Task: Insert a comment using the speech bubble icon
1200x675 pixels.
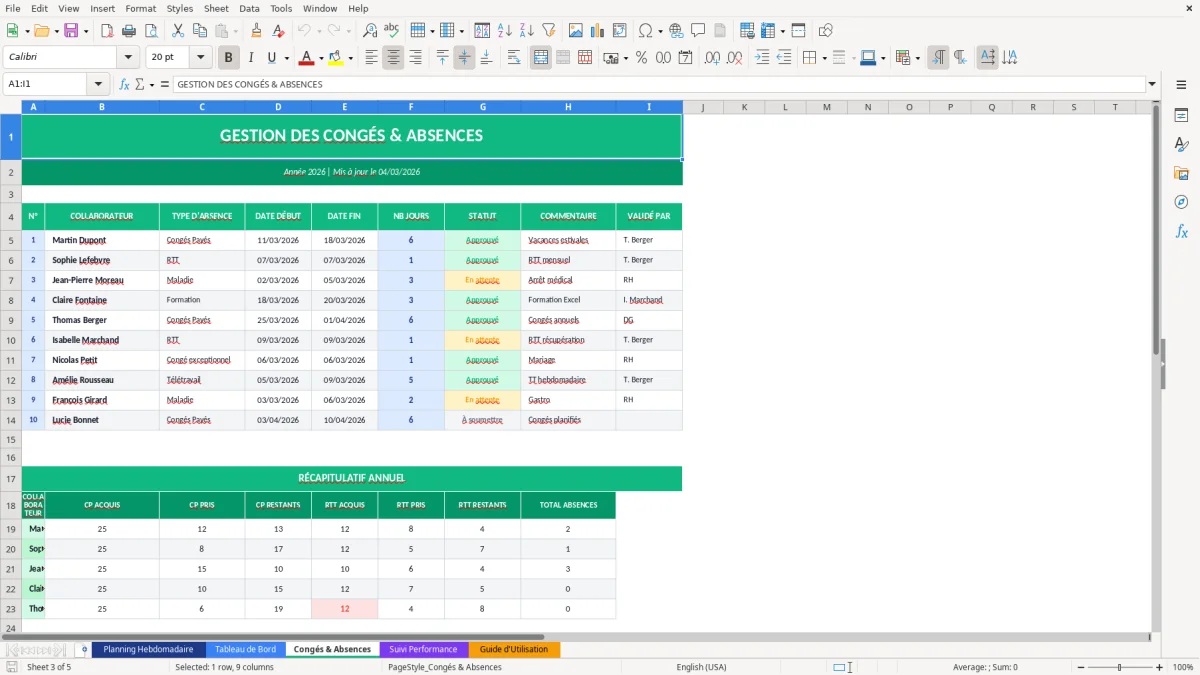Action: tap(698, 31)
